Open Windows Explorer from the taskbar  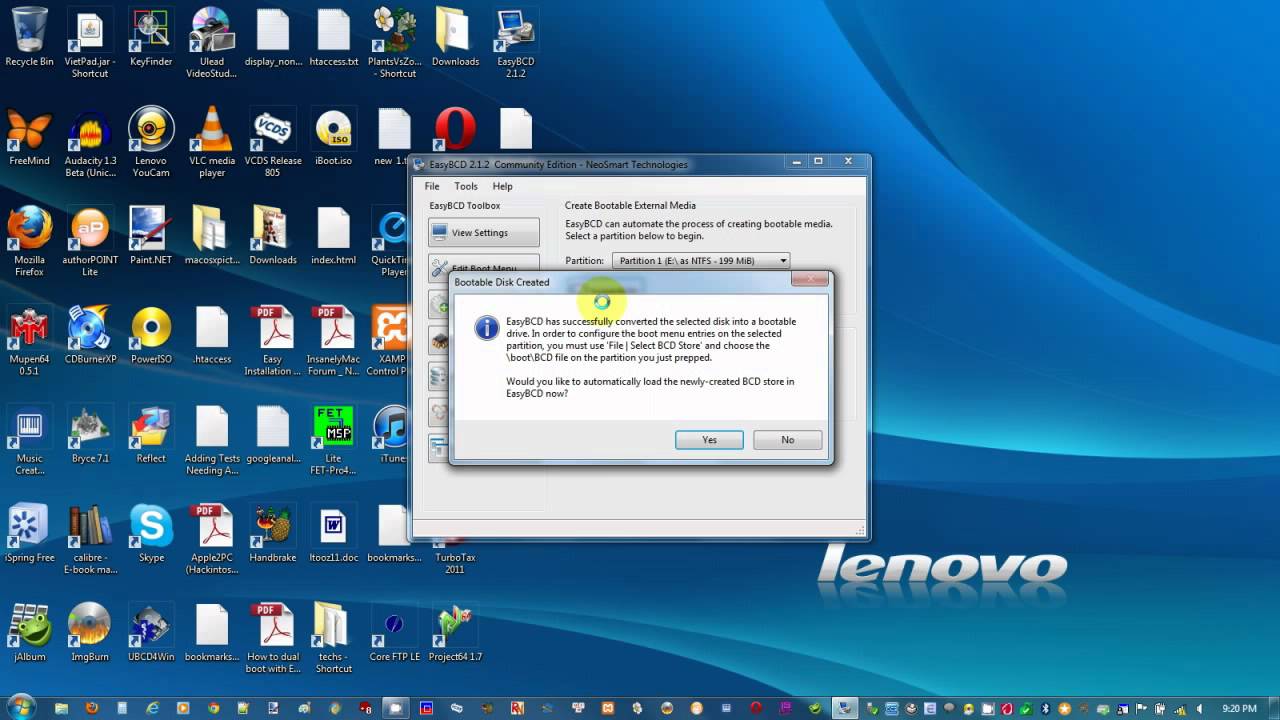point(61,708)
